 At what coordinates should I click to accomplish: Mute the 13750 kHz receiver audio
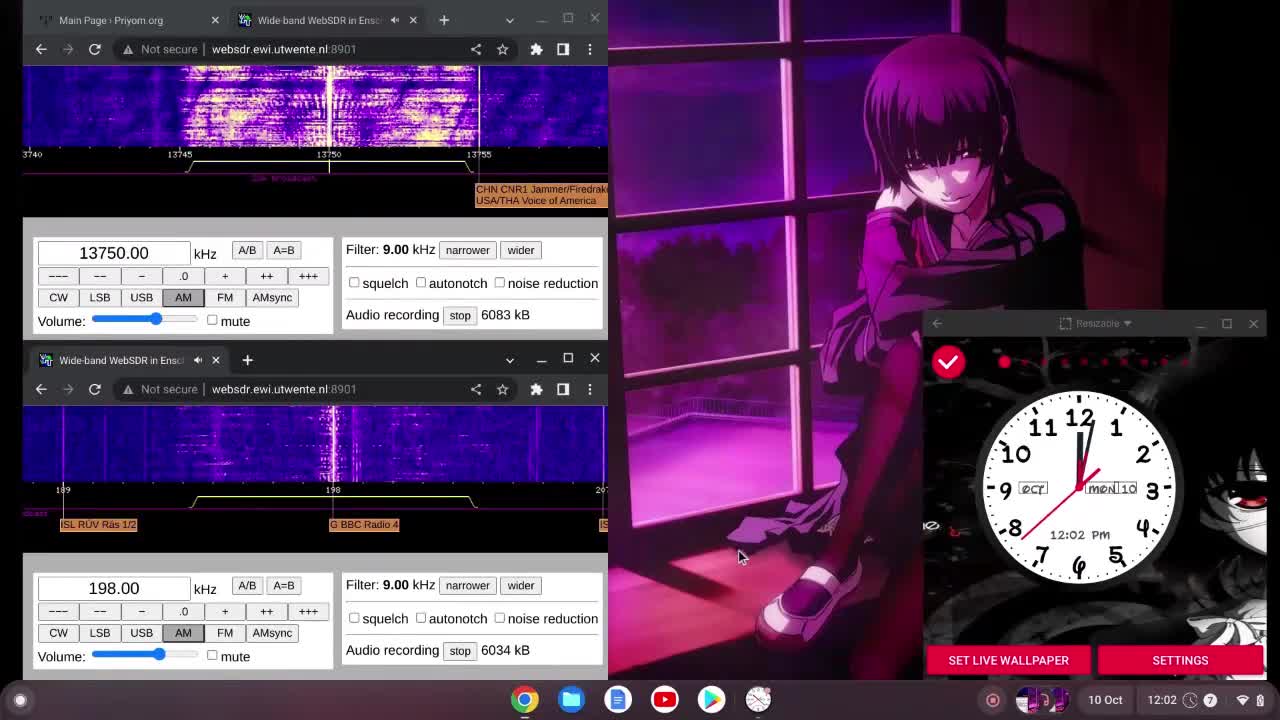tap(212, 320)
